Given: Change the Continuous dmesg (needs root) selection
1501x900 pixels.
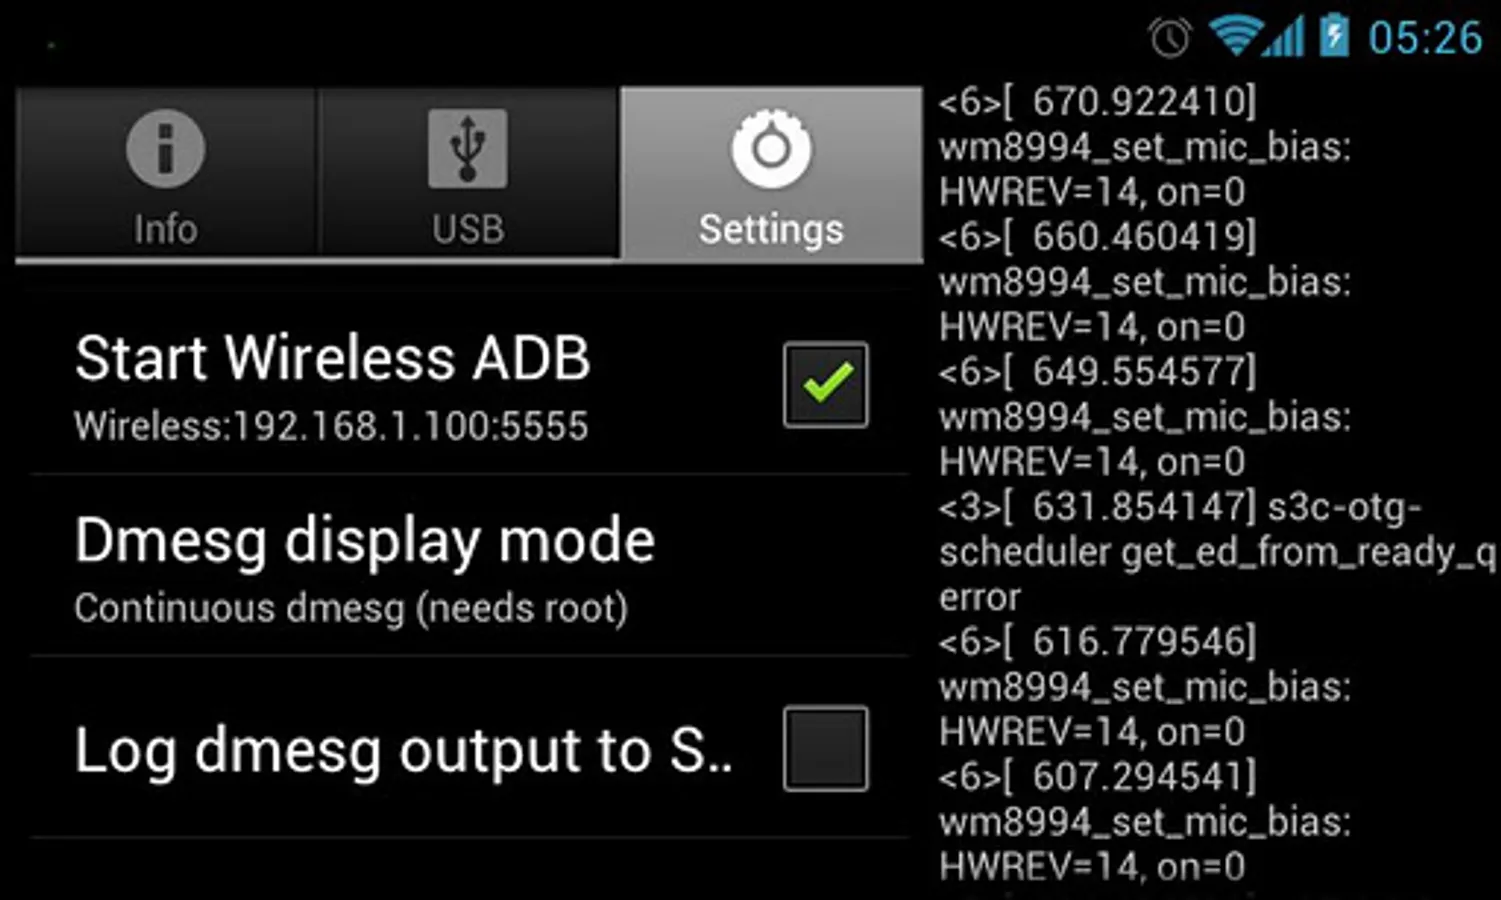Looking at the screenshot, I should pyautogui.click(x=351, y=608).
